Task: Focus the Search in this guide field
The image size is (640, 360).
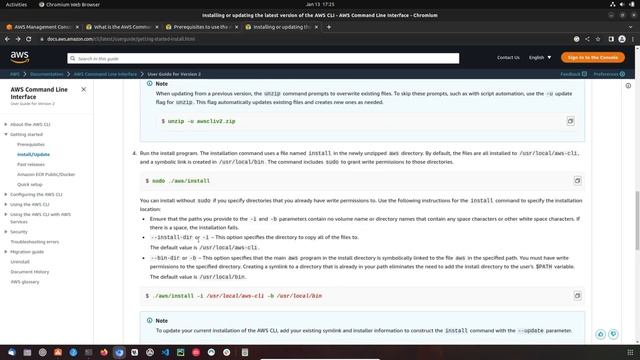Action: 263,58
